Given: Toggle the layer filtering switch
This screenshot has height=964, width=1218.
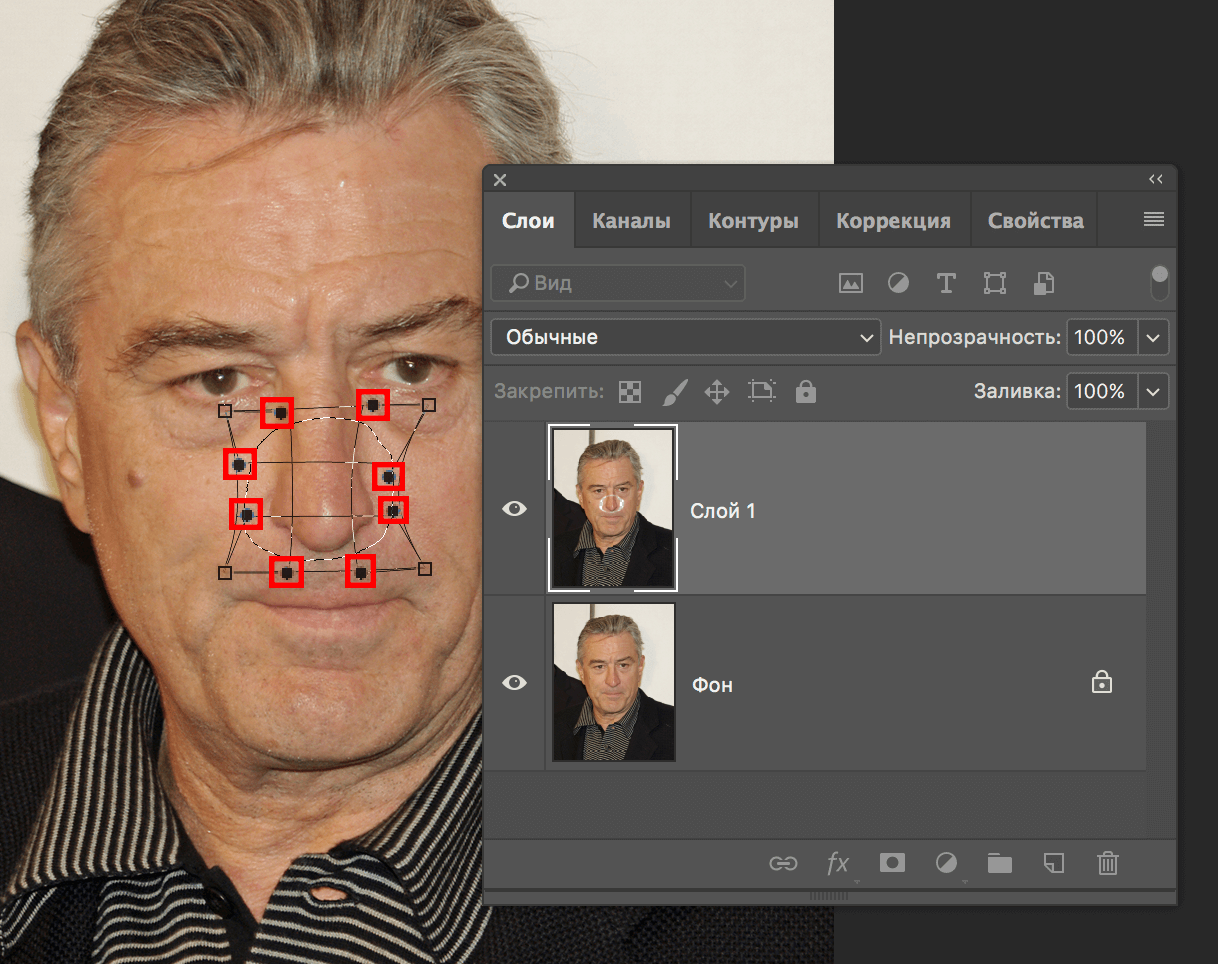Looking at the screenshot, I should (x=1159, y=282).
